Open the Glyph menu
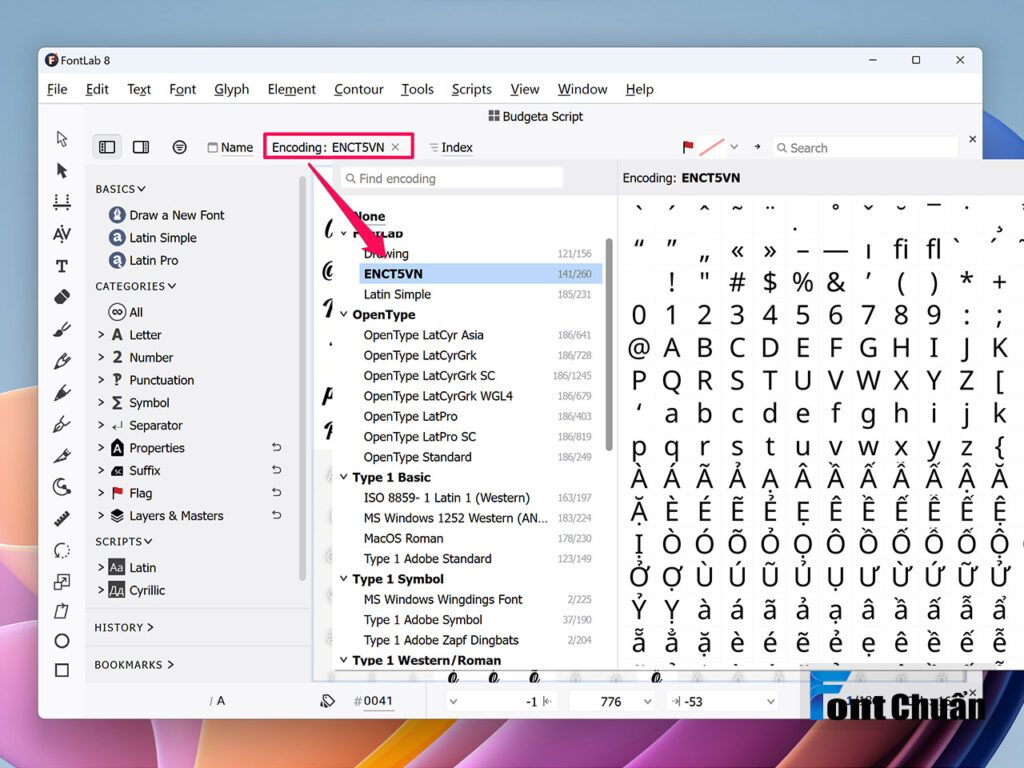1024x768 pixels. tap(232, 89)
